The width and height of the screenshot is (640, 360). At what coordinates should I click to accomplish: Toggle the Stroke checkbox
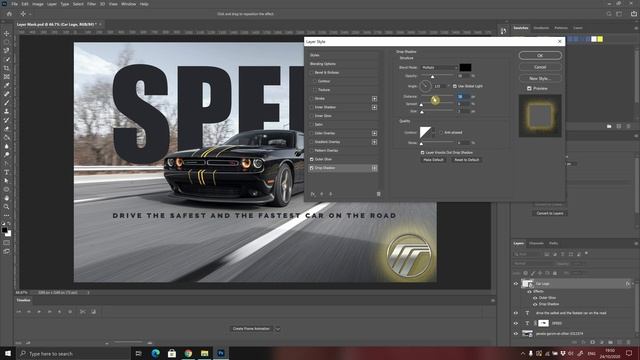tap(312, 99)
